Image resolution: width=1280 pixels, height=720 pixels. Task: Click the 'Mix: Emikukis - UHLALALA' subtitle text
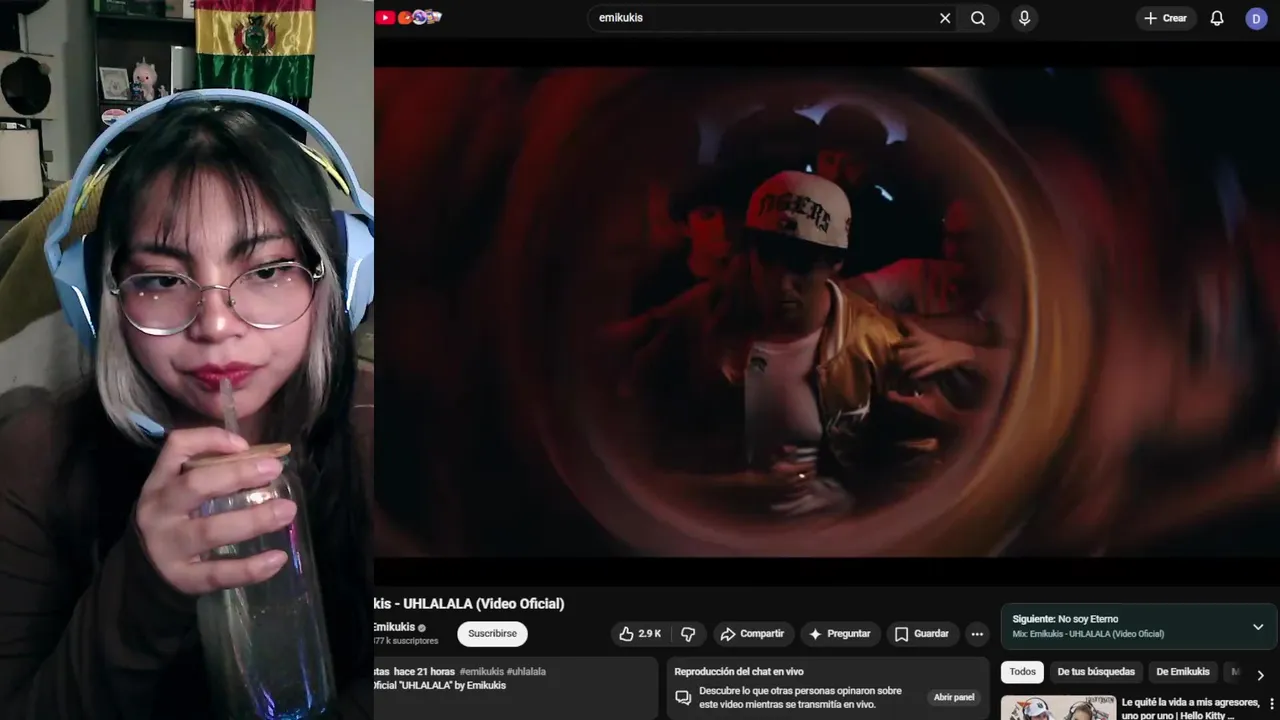(1088, 634)
